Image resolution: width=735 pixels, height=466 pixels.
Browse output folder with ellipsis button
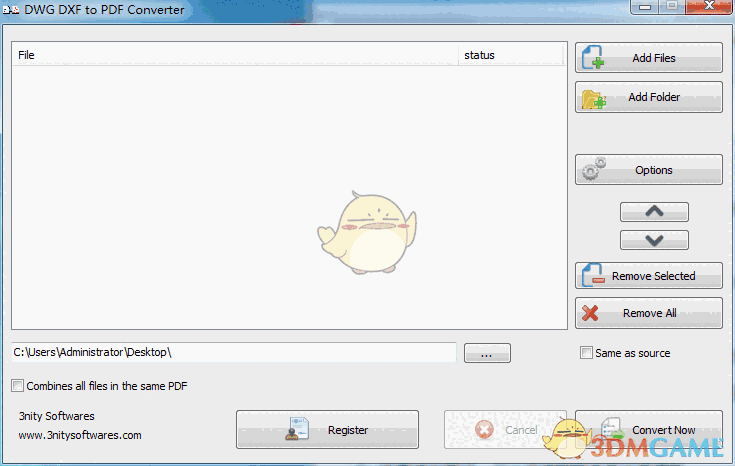coord(487,353)
